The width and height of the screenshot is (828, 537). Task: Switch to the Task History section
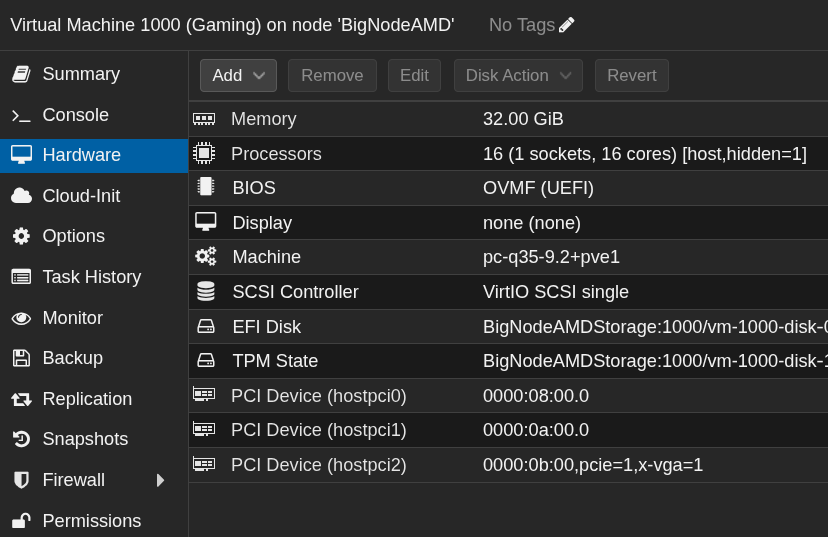click(91, 277)
